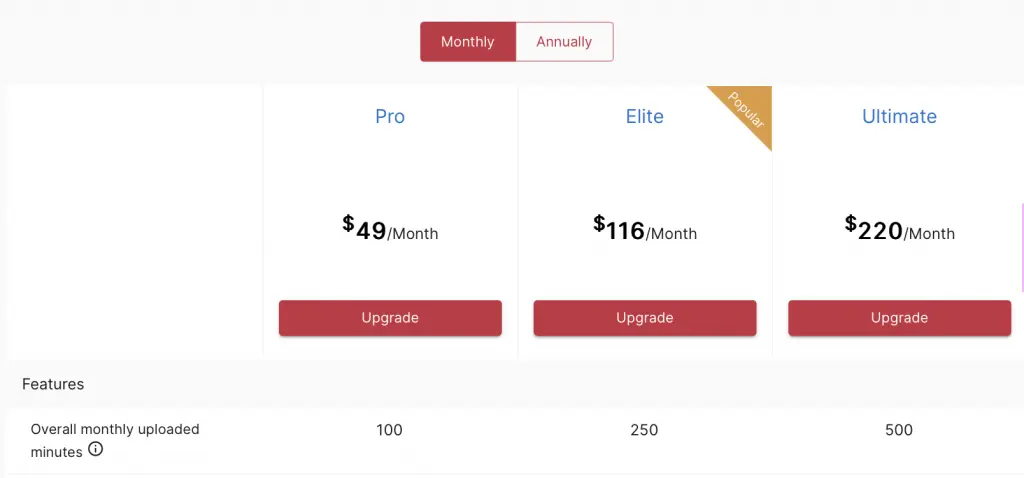This screenshot has height=478, width=1024.
Task: Switch billing to Monthly
Action: click(x=468, y=42)
